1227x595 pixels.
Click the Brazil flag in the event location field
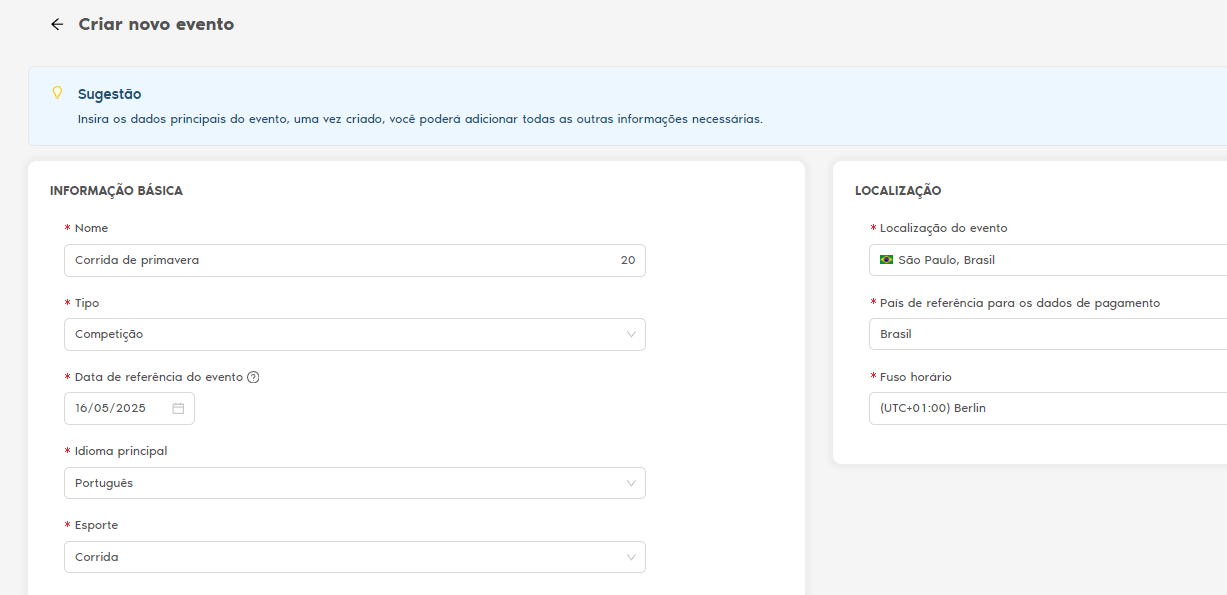point(886,260)
